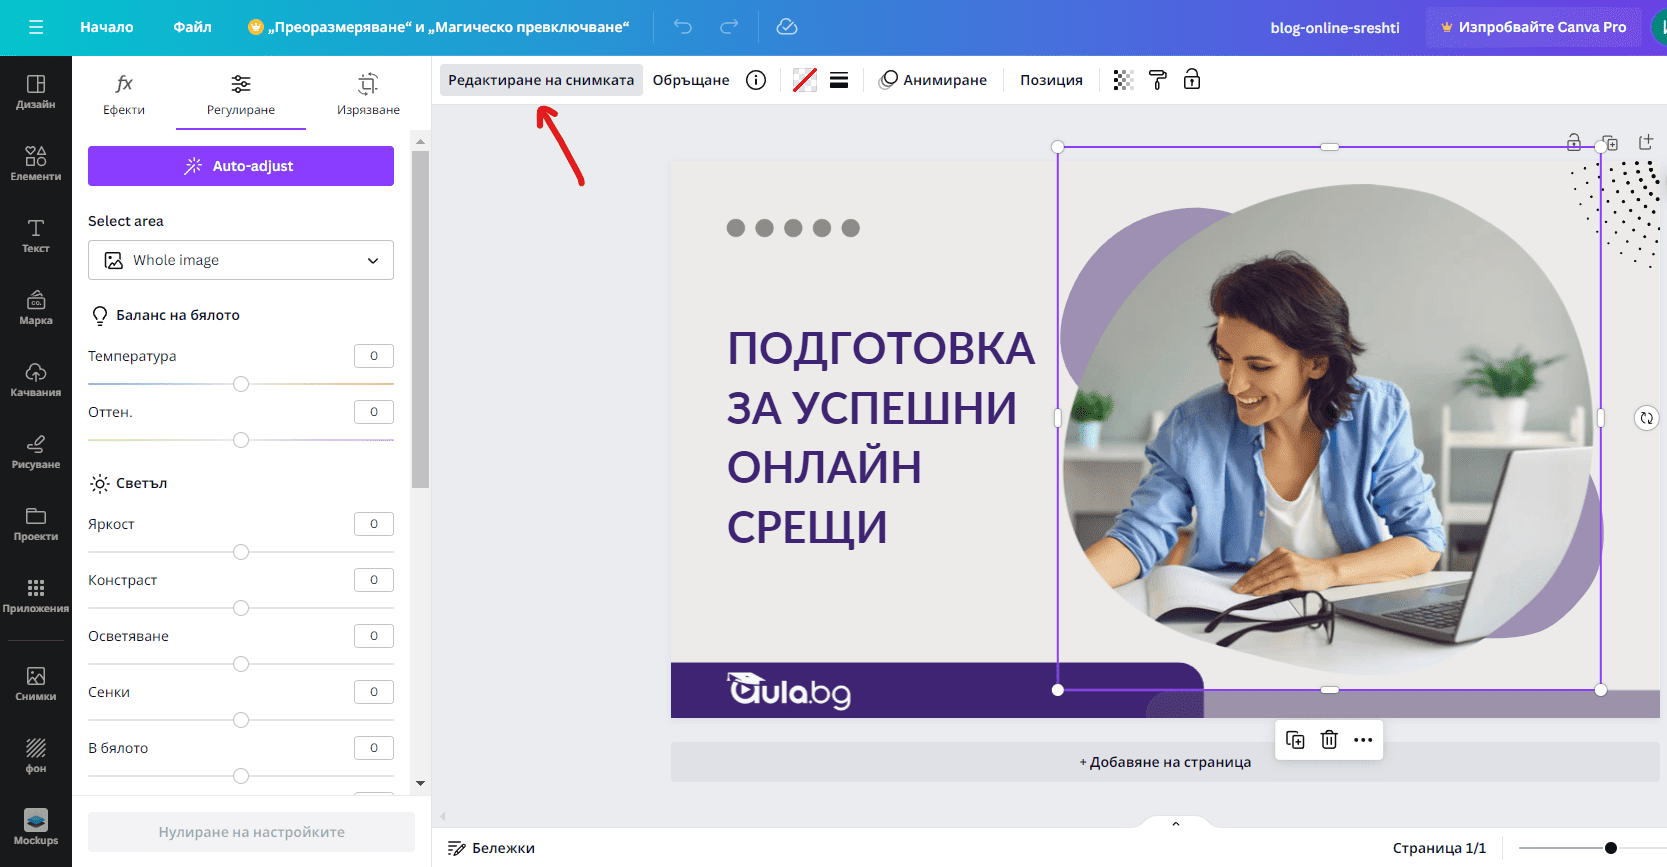This screenshot has width=1667, height=867.
Task: Open Бележки notes panel
Action: click(491, 848)
